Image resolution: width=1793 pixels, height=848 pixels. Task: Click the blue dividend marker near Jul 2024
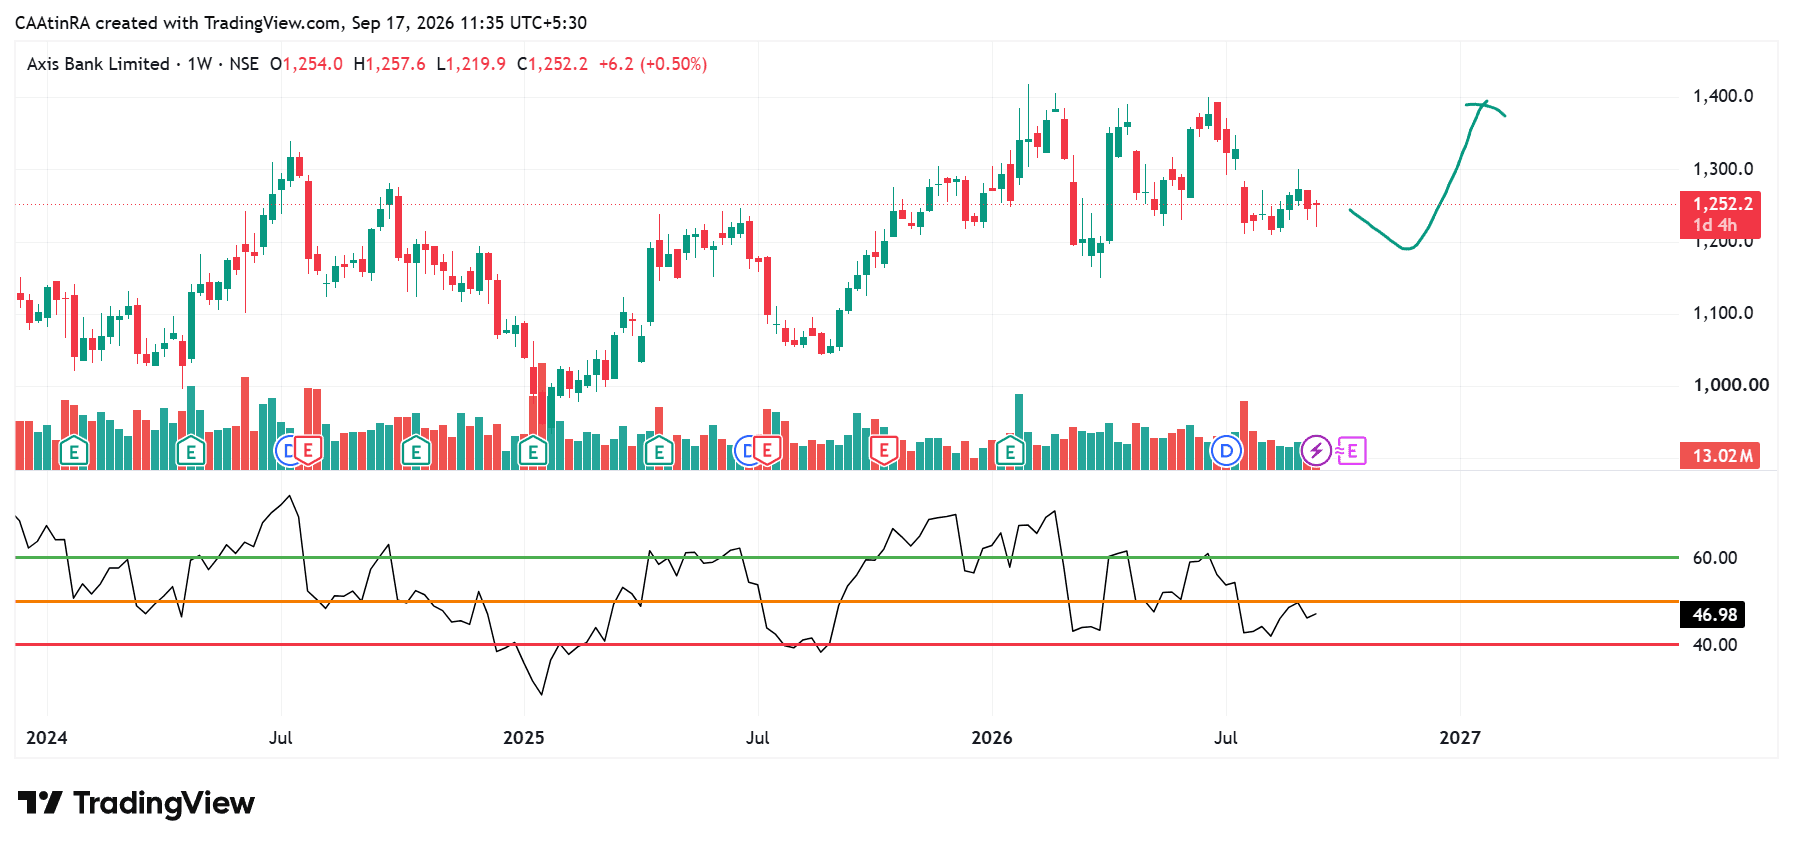click(x=285, y=451)
